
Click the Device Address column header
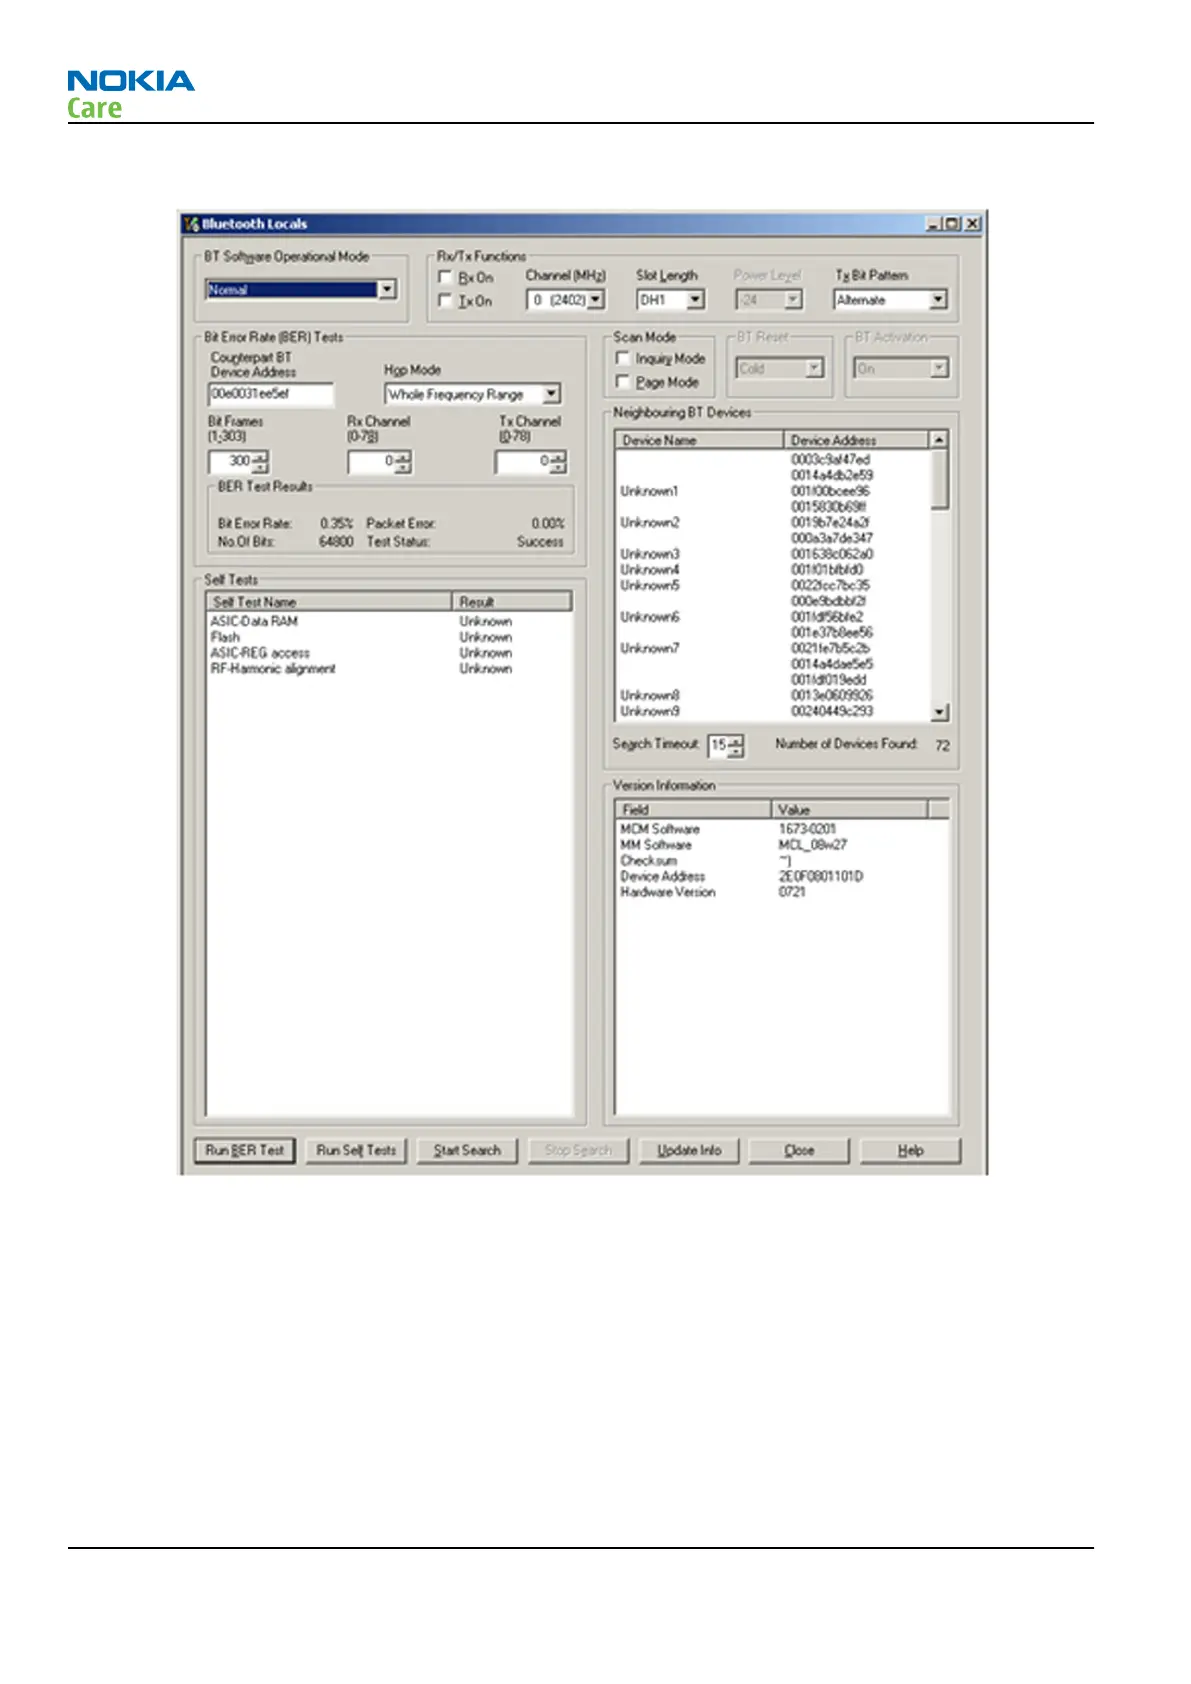pos(857,440)
